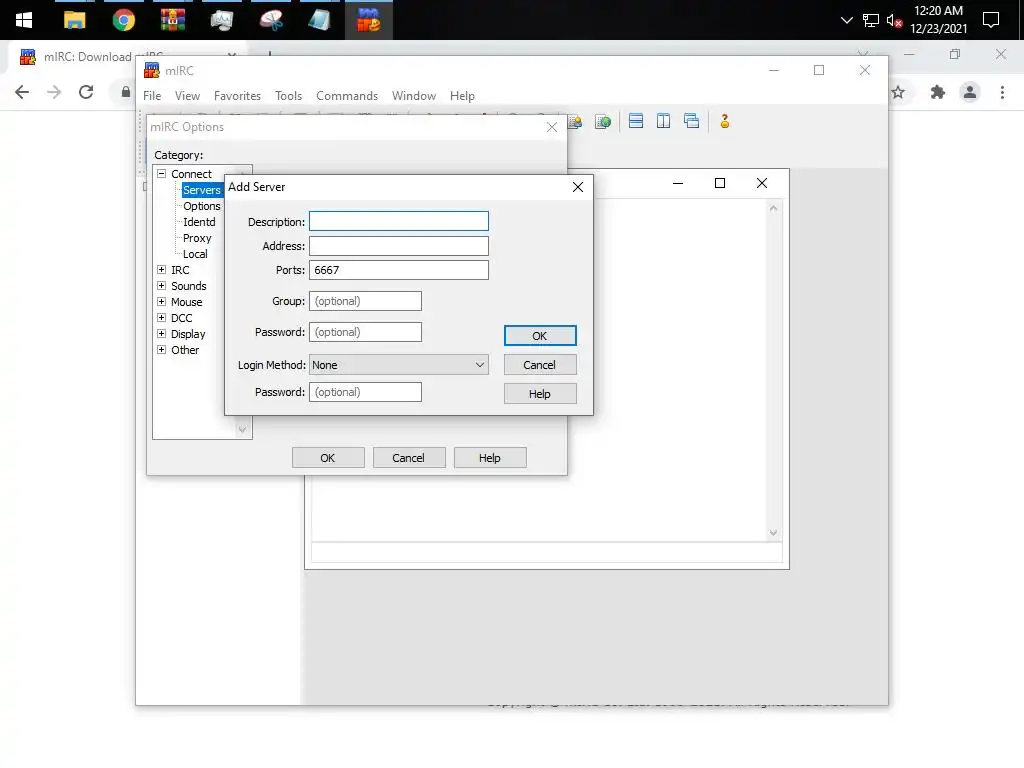
Task: Open File Explorer from the taskbar
Action: tap(74, 20)
